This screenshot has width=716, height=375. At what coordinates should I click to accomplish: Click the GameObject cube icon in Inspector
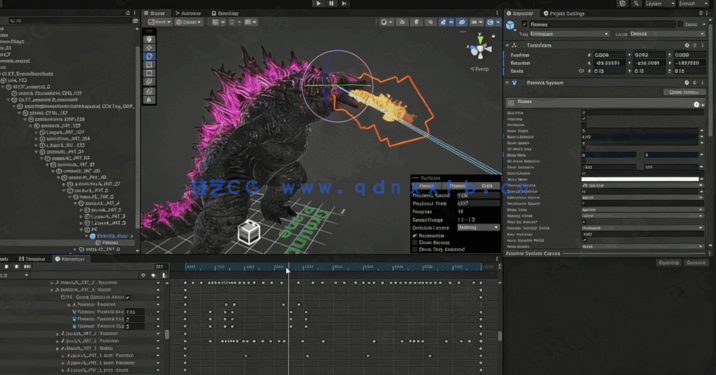click(511, 25)
